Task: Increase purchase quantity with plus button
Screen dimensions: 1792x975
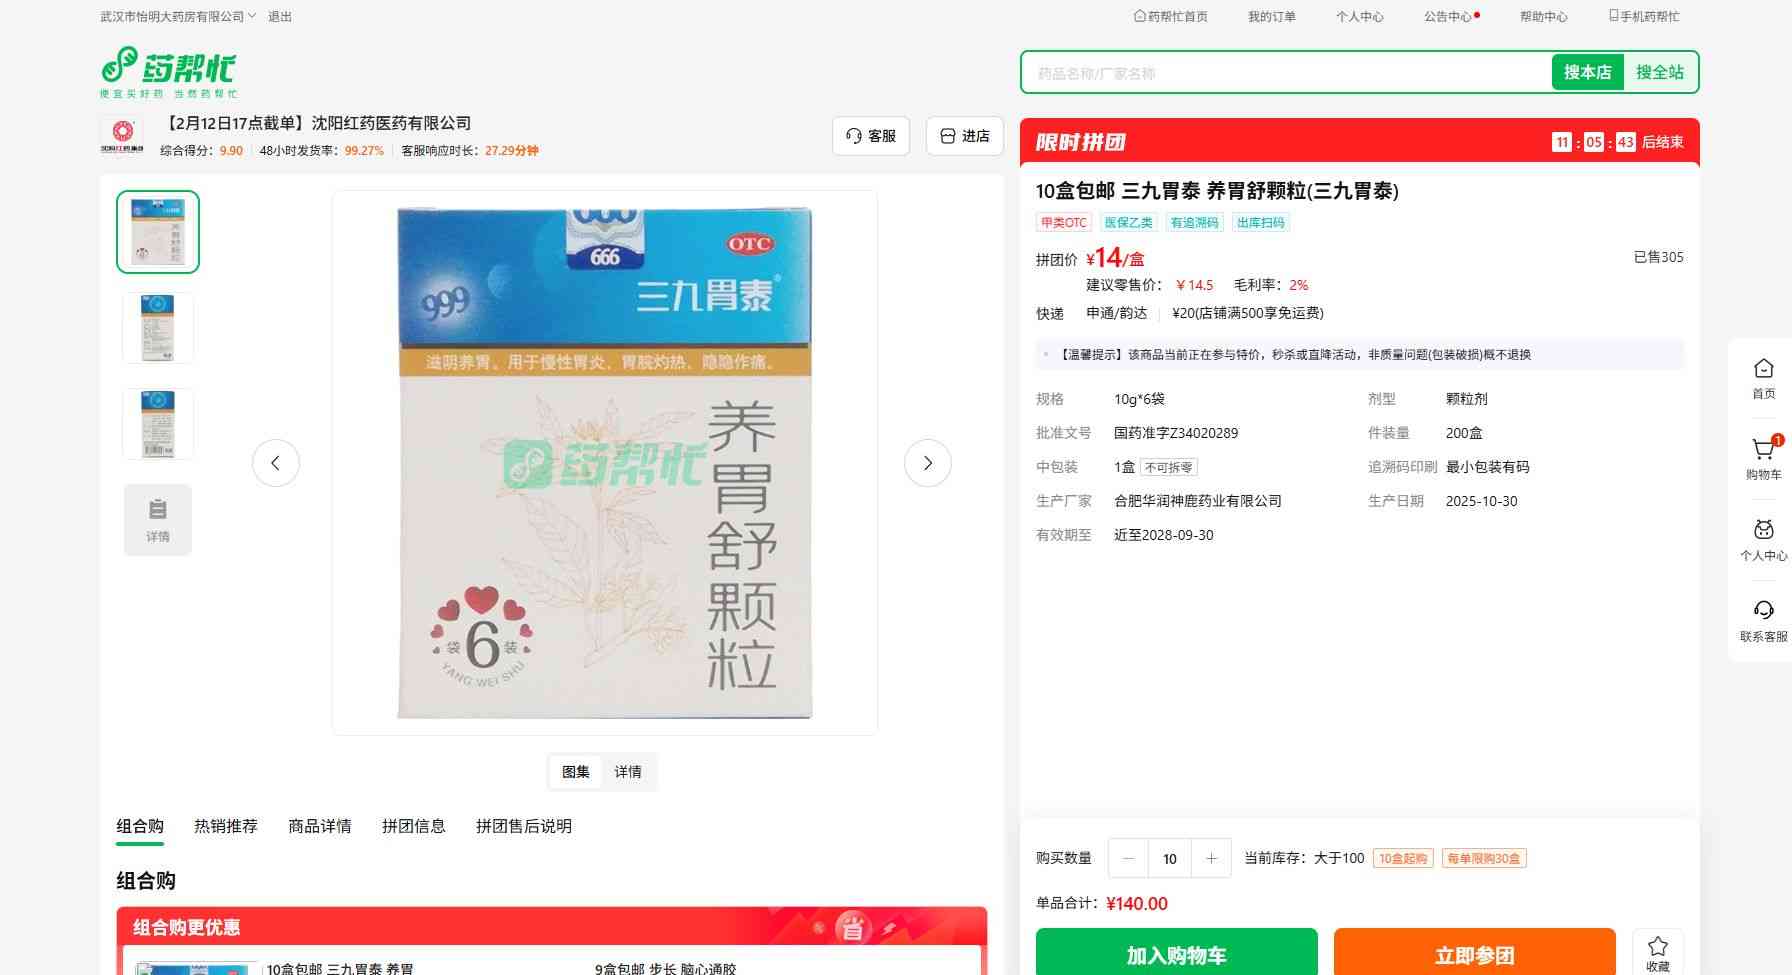Action: (1211, 858)
